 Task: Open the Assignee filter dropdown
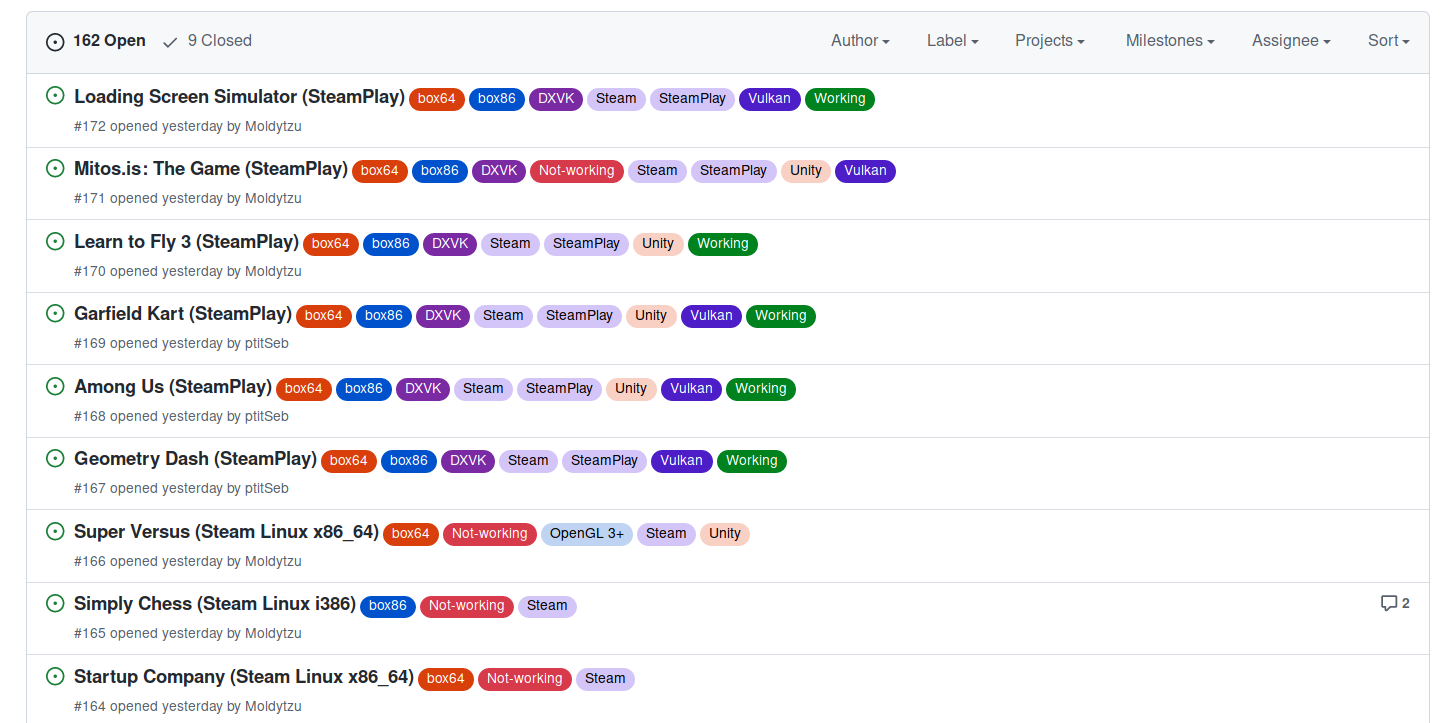(x=1291, y=41)
